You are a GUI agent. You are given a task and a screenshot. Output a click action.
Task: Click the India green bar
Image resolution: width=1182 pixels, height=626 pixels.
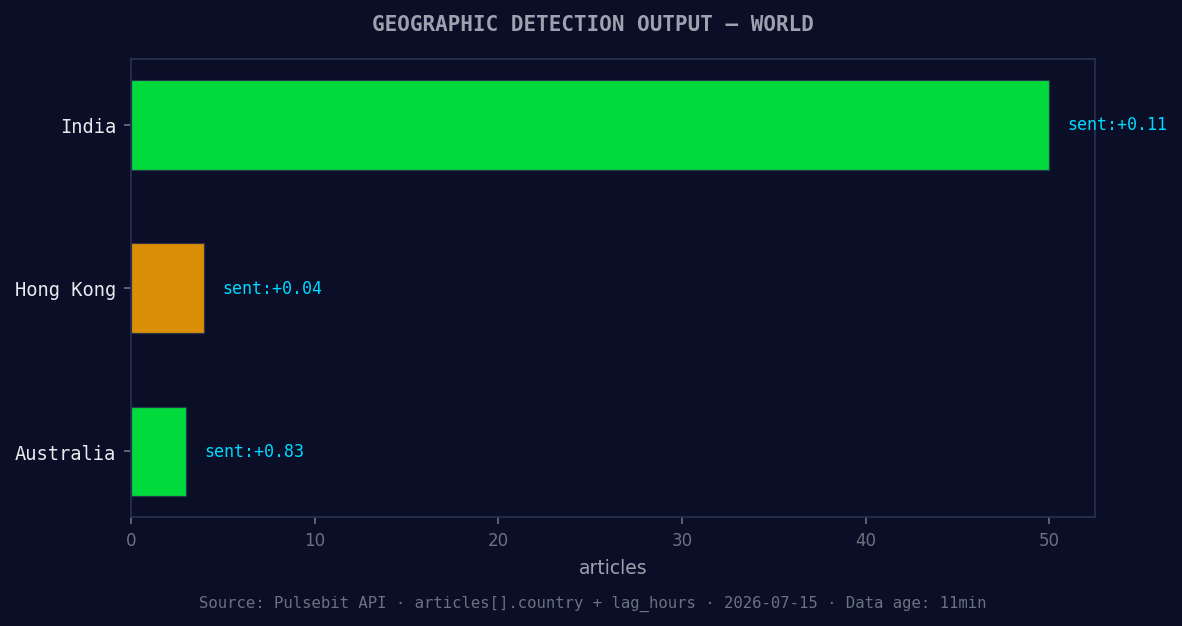click(x=590, y=125)
